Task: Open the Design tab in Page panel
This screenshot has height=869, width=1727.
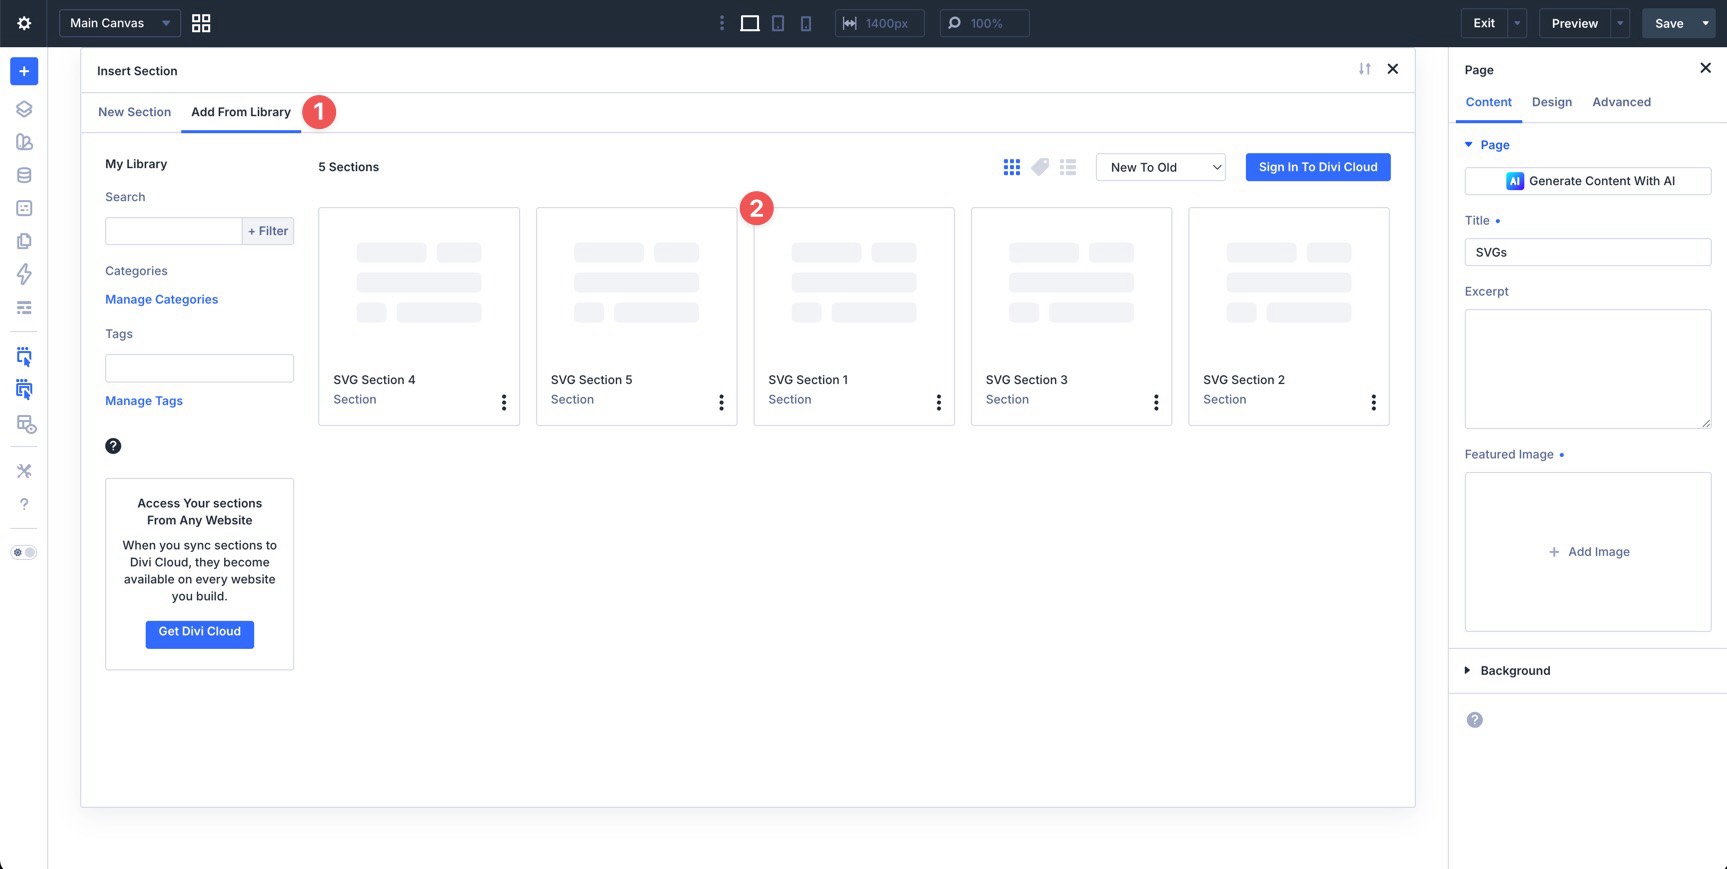Action: click(x=1552, y=102)
